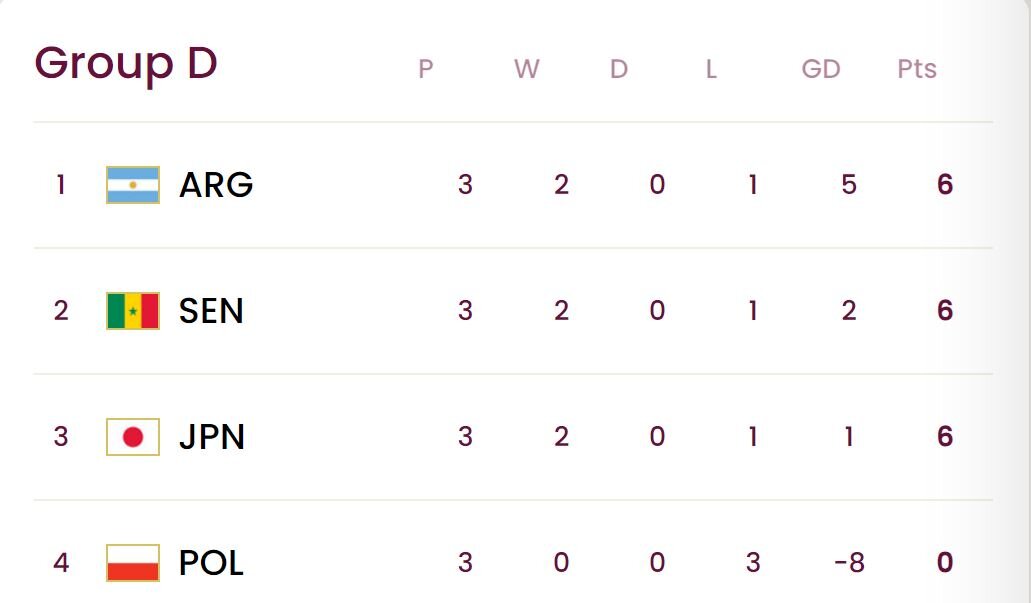Click the L column header
This screenshot has height=603, width=1031.
(711, 68)
